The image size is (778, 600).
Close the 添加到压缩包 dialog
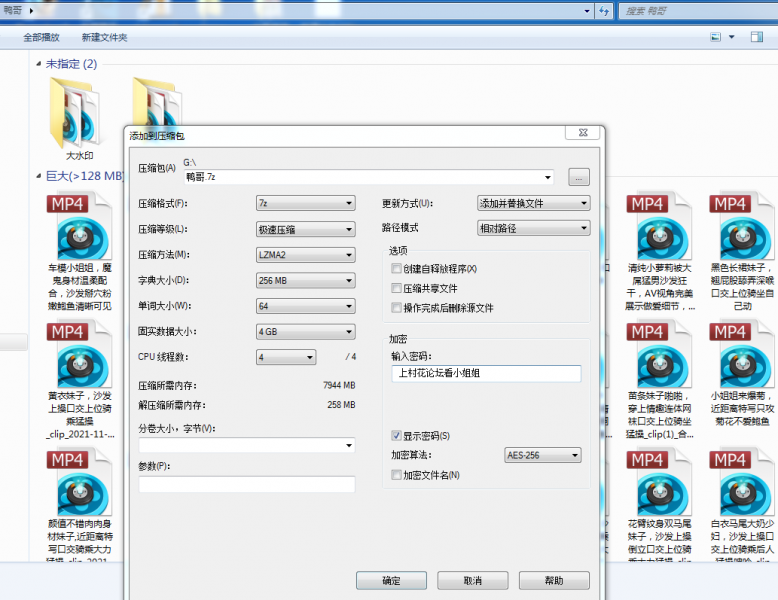pos(581,133)
